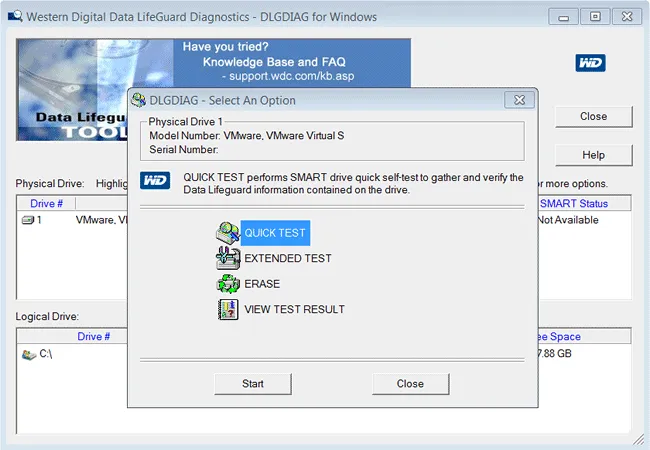Select the QUICK TEST magnifier icon
Screen dimensions: 650x450
point(228,233)
